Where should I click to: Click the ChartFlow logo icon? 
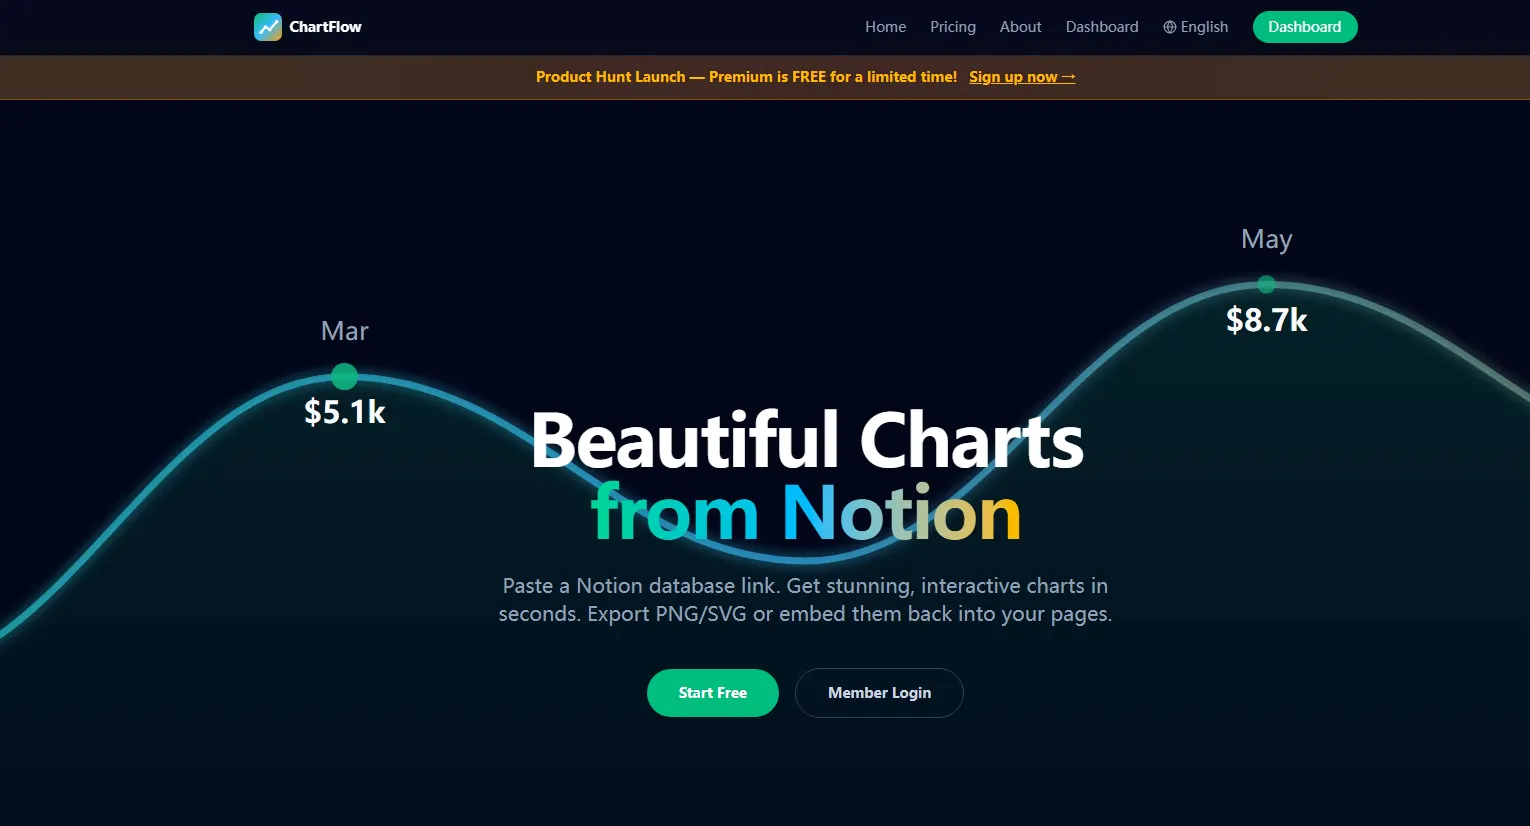[268, 27]
